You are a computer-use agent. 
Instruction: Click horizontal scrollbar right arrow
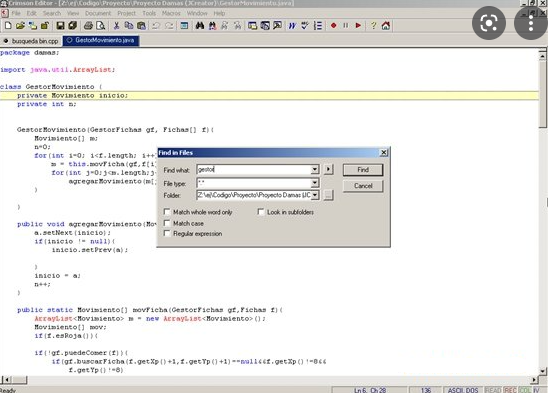(534, 380)
